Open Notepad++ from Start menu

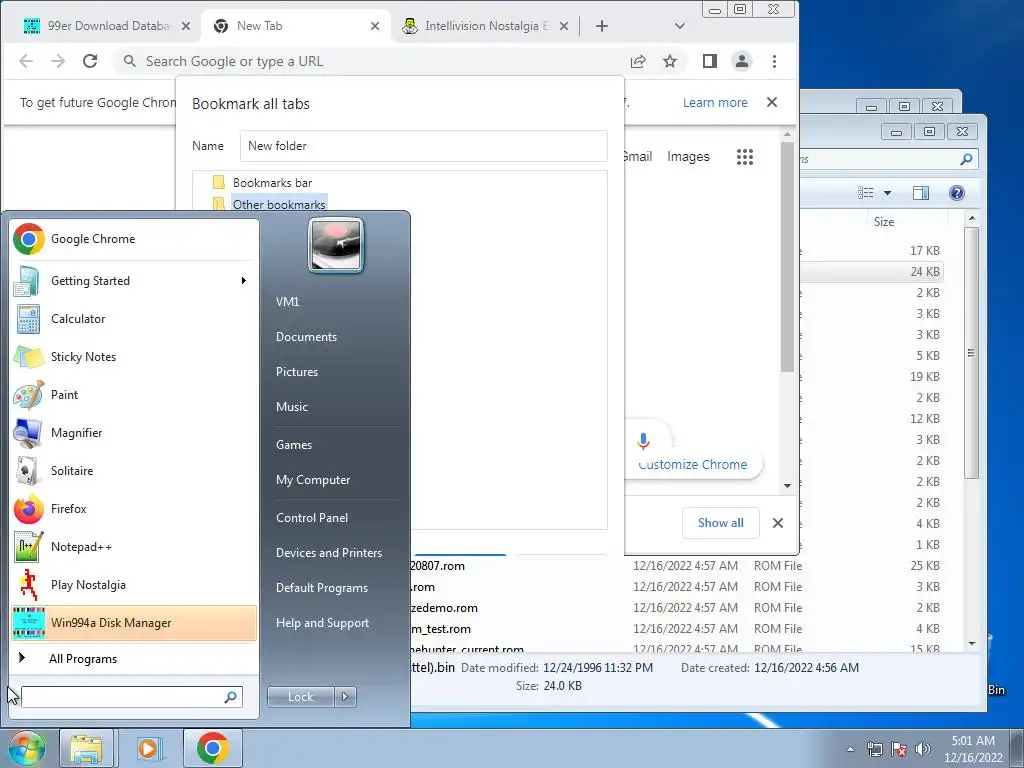134,547
